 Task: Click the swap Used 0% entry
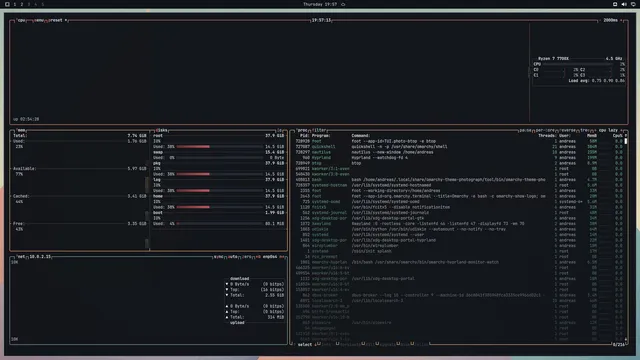[218, 158]
